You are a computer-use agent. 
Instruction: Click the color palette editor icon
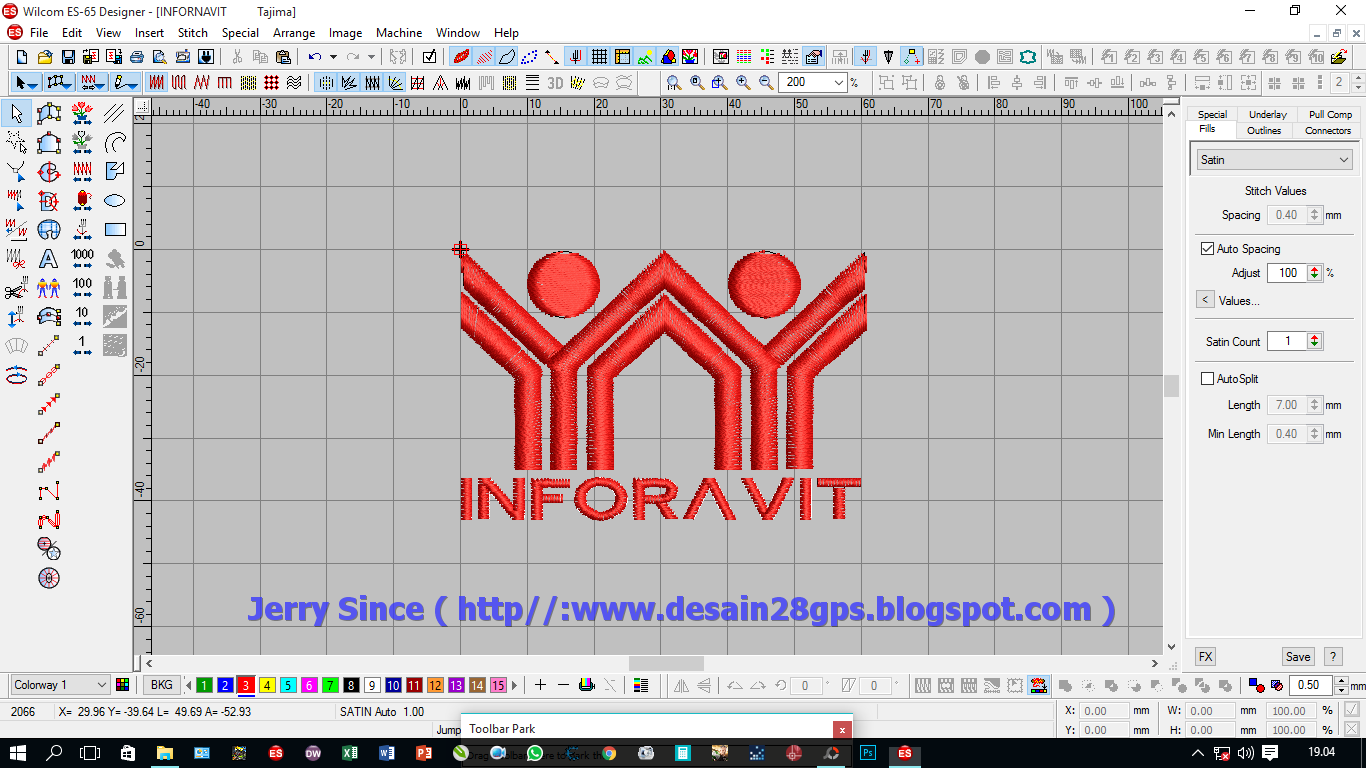[123, 685]
